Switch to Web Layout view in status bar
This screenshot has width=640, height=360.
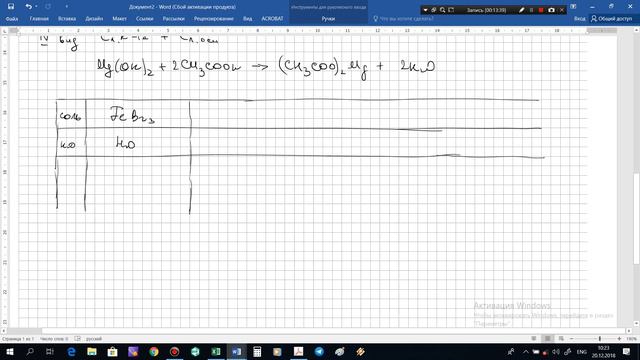[561, 339]
